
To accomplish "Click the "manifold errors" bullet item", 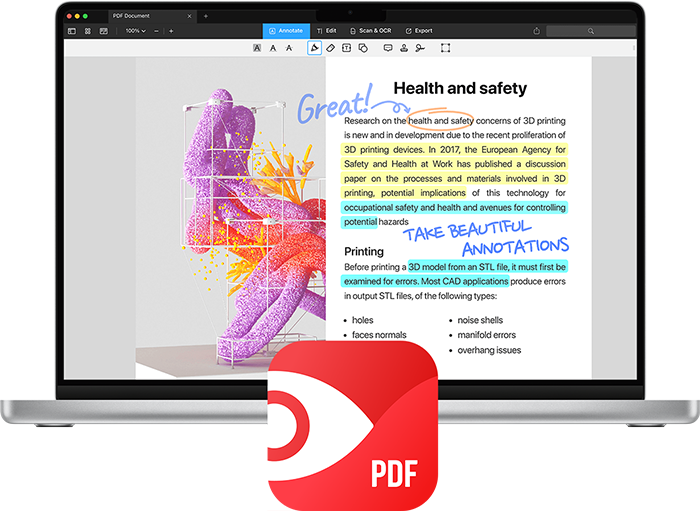I will 487,335.
